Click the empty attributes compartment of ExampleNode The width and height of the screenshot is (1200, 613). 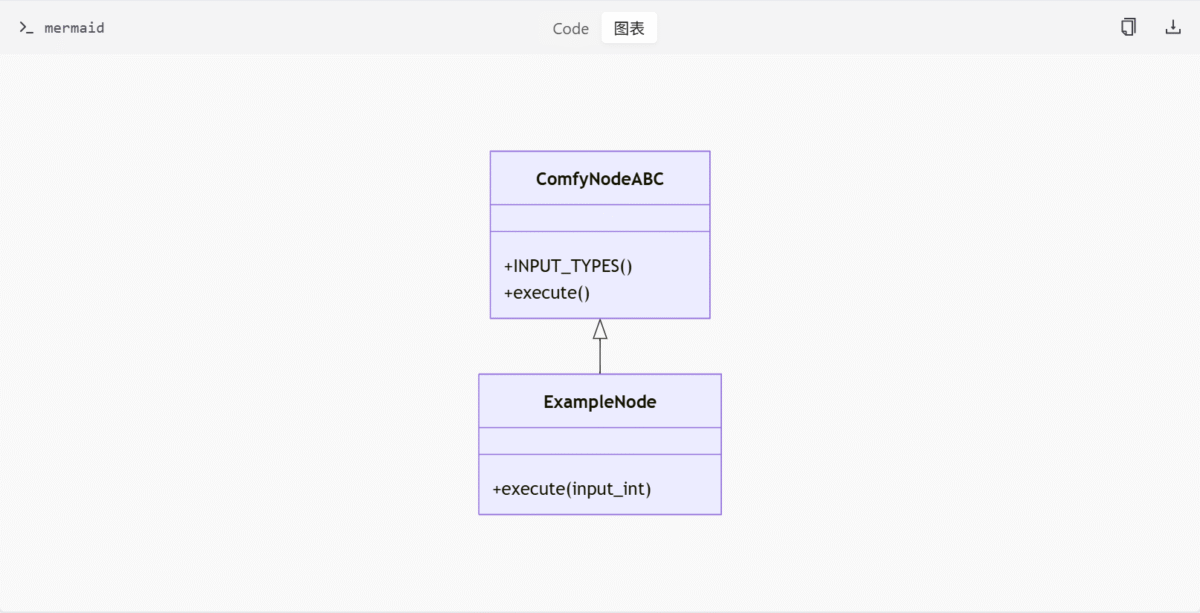[600, 441]
